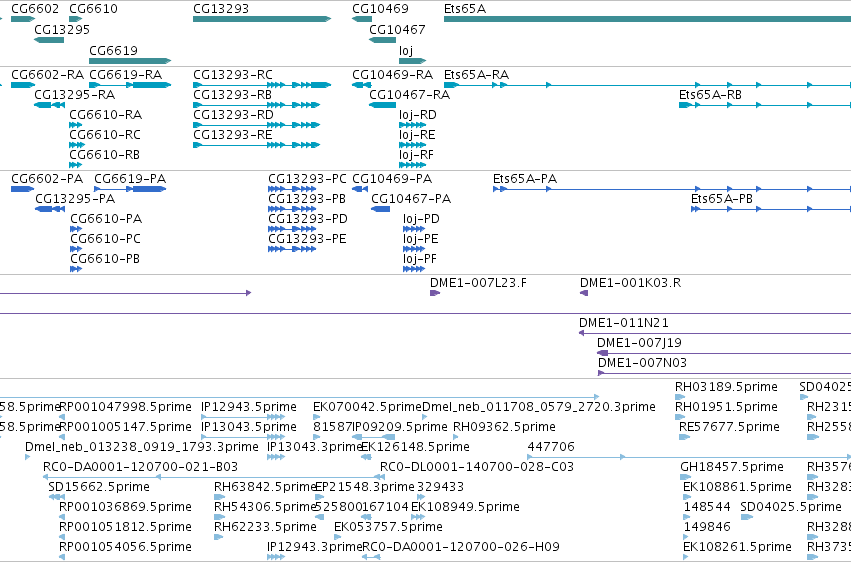The height and width of the screenshot is (562, 851).
Task: Select transcript Ets65A-RA
Action: (x=647, y=85)
